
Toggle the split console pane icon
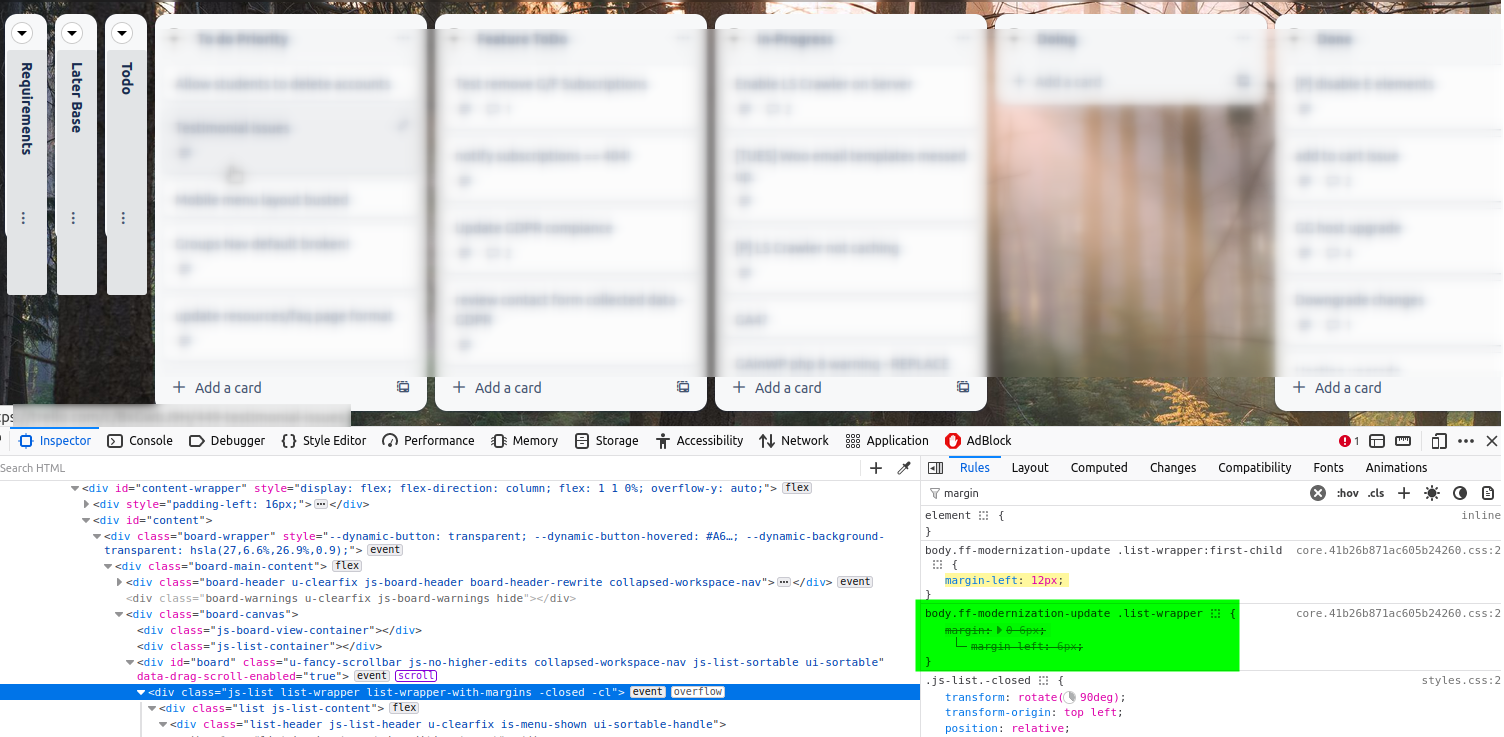pyautogui.click(x=1376, y=441)
